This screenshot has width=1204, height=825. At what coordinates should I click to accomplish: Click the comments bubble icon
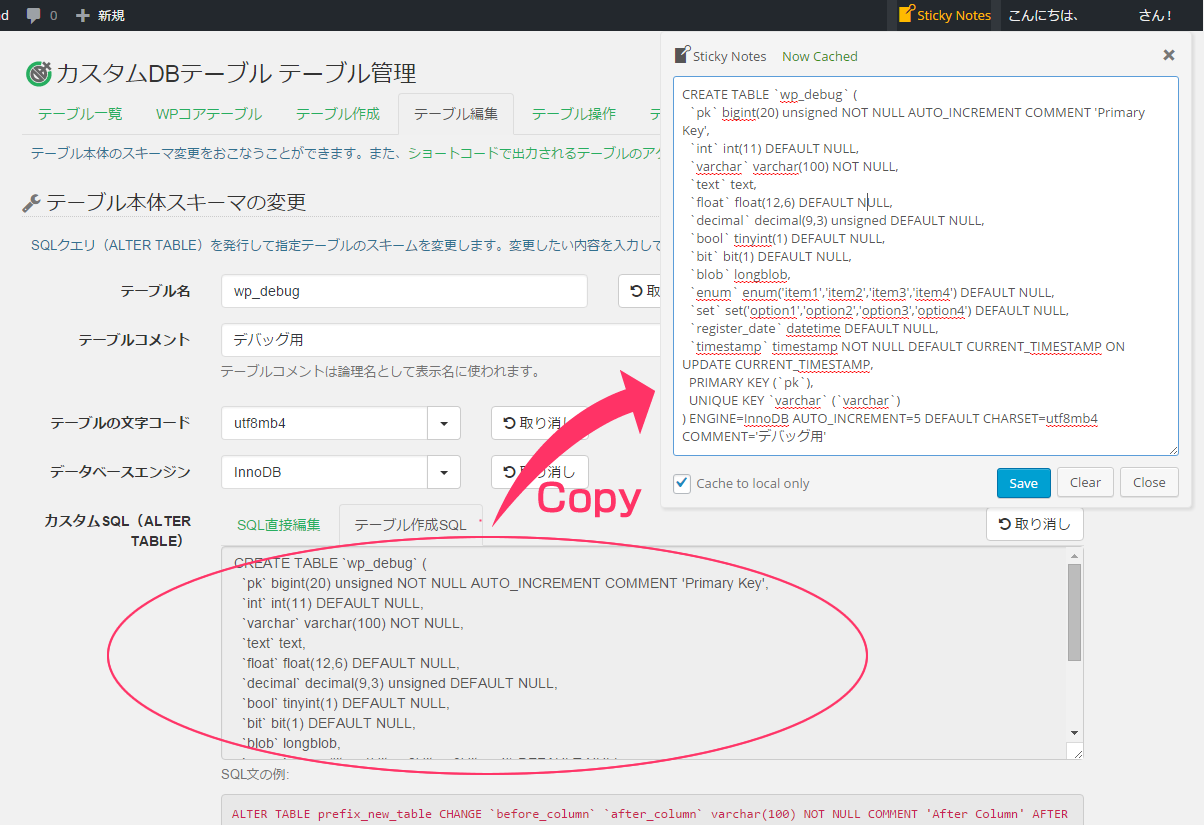coord(34,15)
